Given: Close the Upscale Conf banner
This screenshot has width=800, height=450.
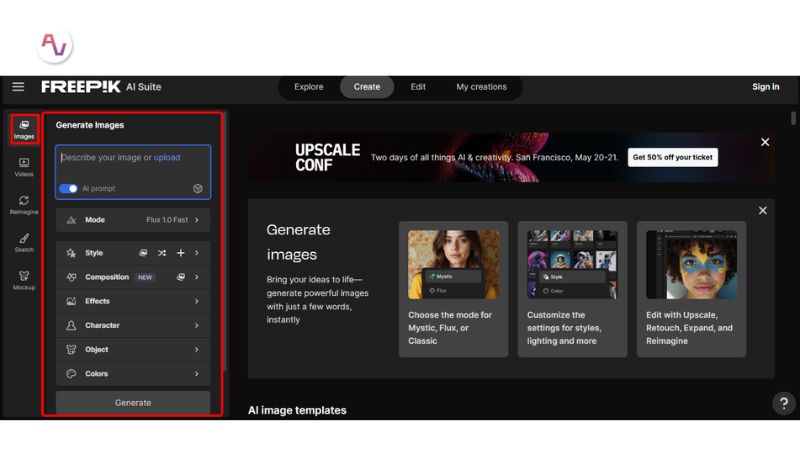Looking at the screenshot, I should tap(765, 142).
